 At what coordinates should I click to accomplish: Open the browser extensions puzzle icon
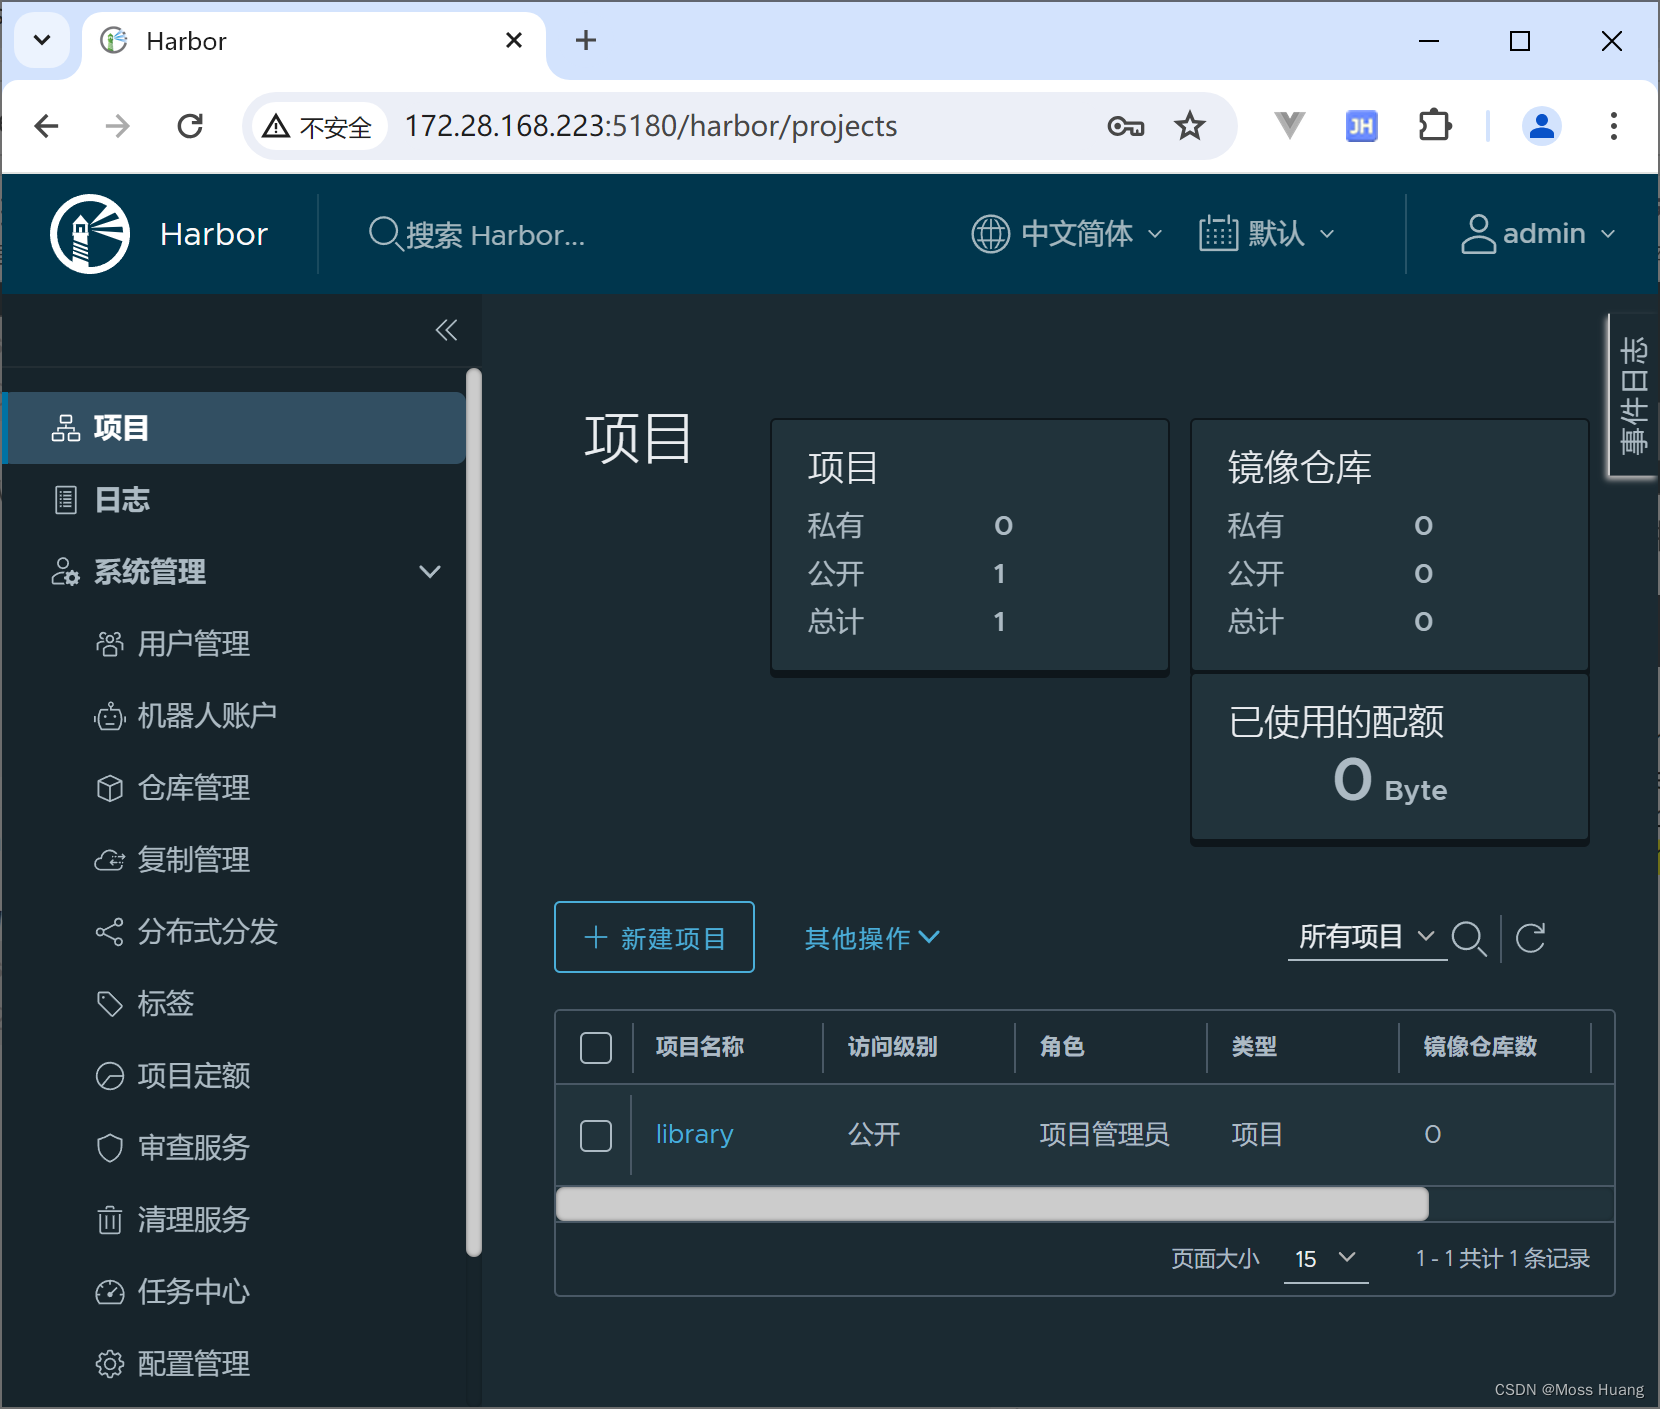point(1435,126)
